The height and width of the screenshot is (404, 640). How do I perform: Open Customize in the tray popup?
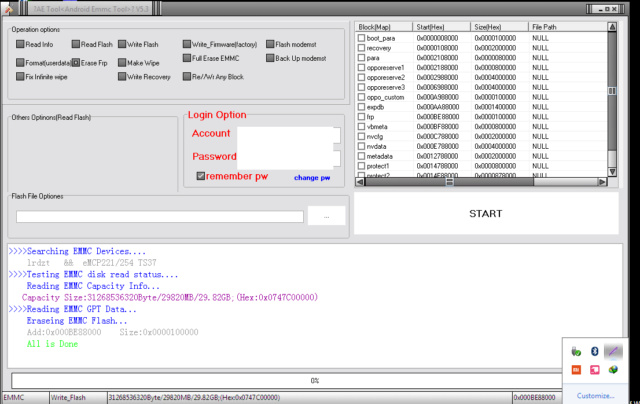[597, 395]
